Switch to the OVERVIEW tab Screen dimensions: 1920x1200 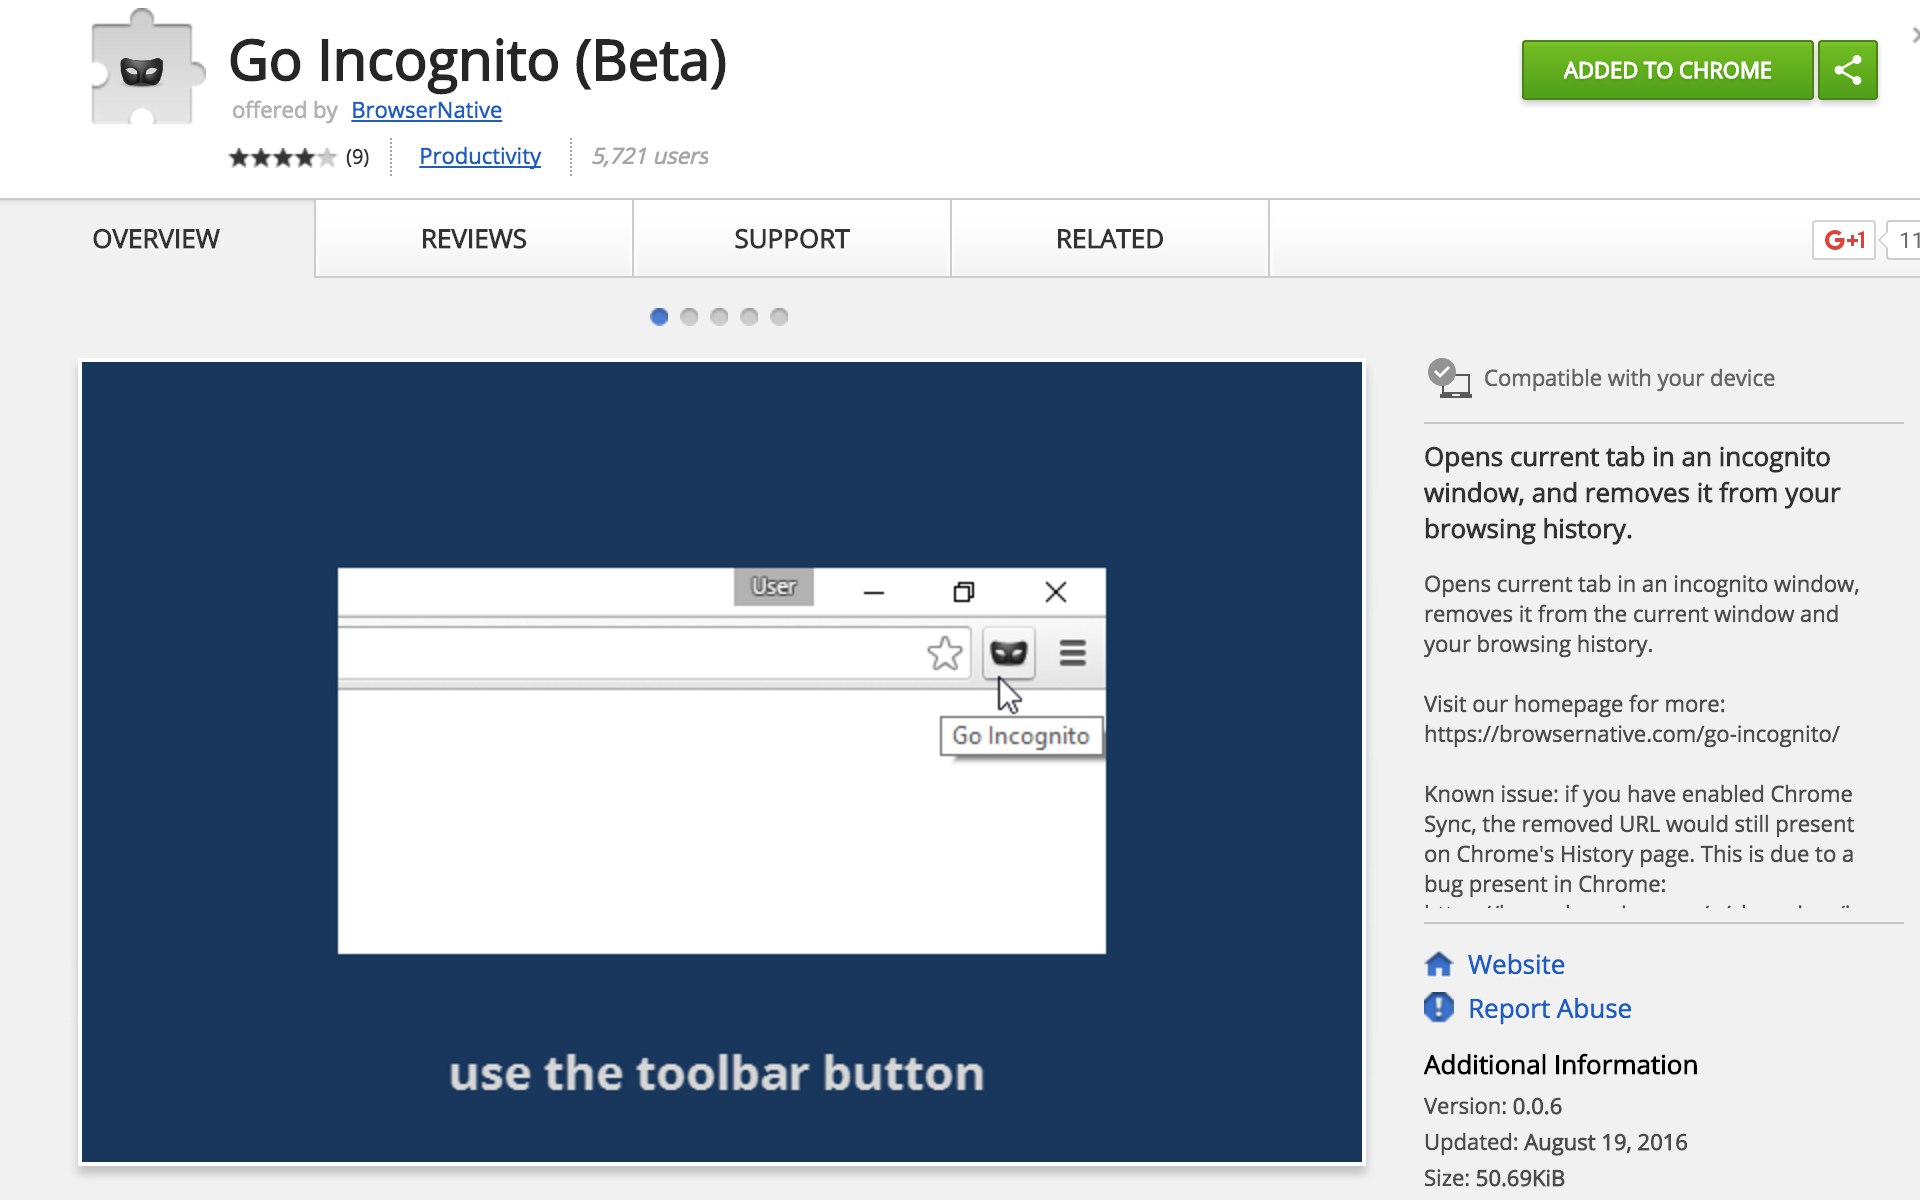point(156,239)
